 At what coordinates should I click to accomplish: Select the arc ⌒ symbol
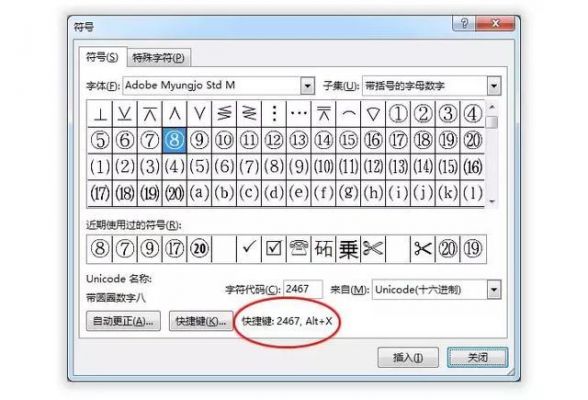tap(348, 114)
